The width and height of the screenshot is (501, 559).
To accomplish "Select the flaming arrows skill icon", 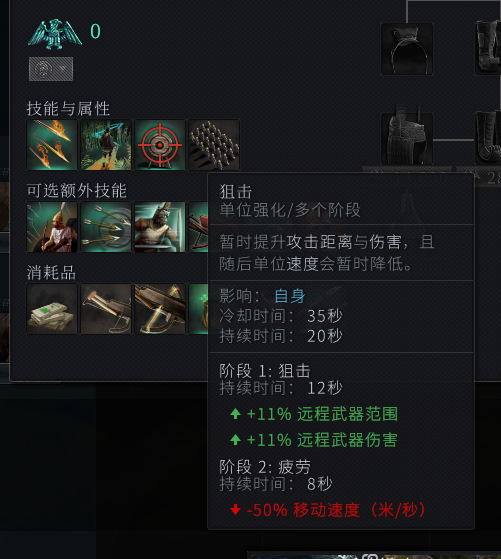I will [x=52, y=145].
